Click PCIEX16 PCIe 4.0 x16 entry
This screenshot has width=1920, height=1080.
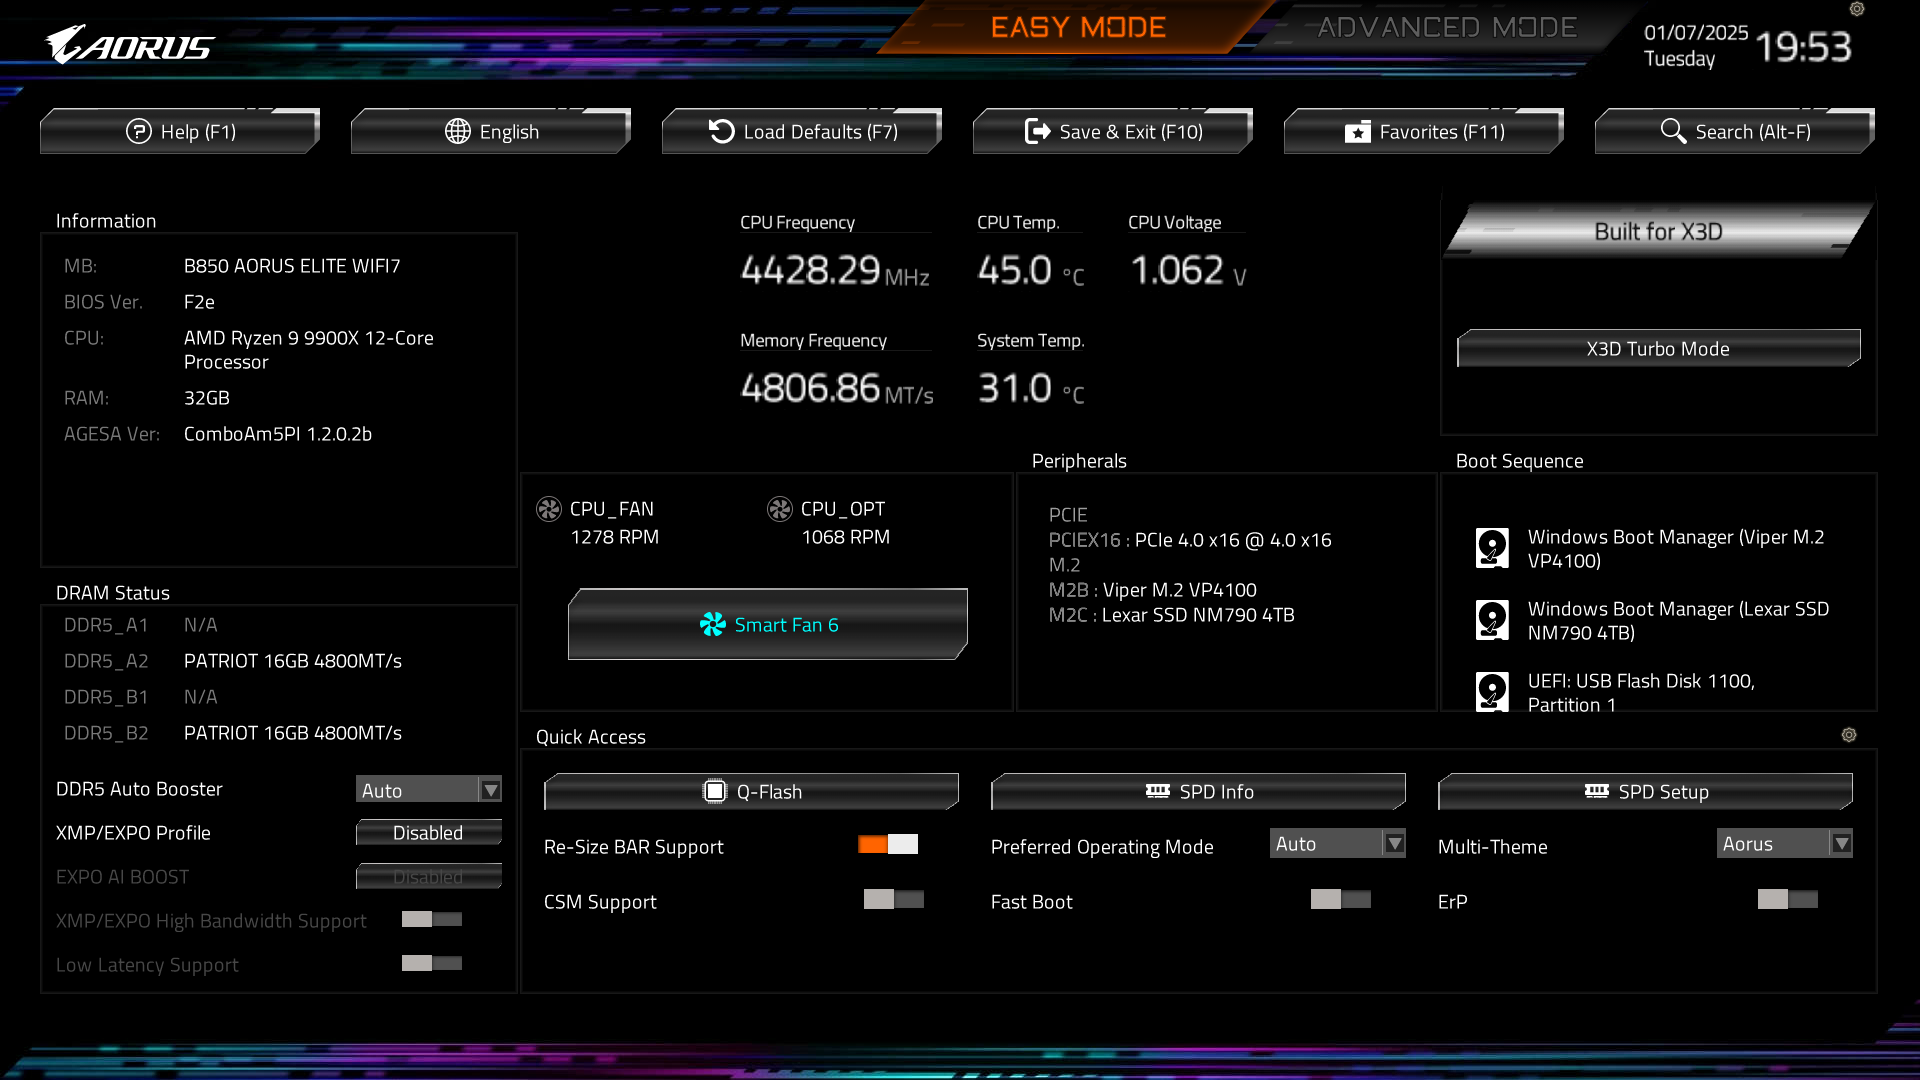[1190, 540]
